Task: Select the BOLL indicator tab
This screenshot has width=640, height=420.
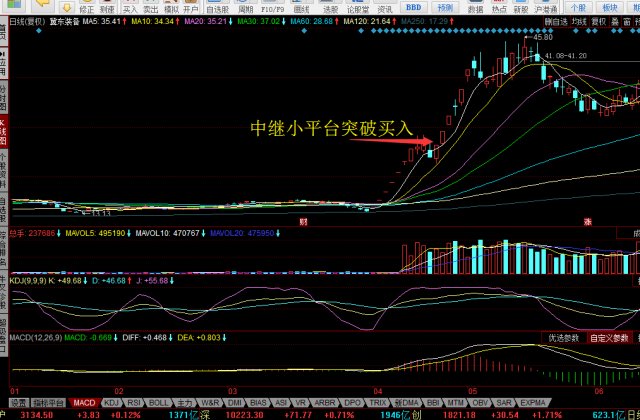Action: 159,402
